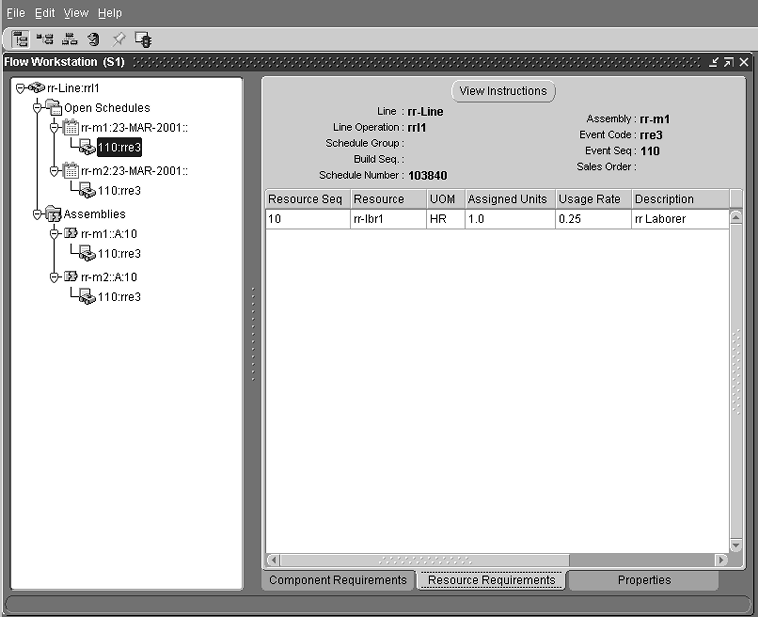Click the table's scroll up arrow
The height and width of the screenshot is (617, 758).
click(736, 217)
